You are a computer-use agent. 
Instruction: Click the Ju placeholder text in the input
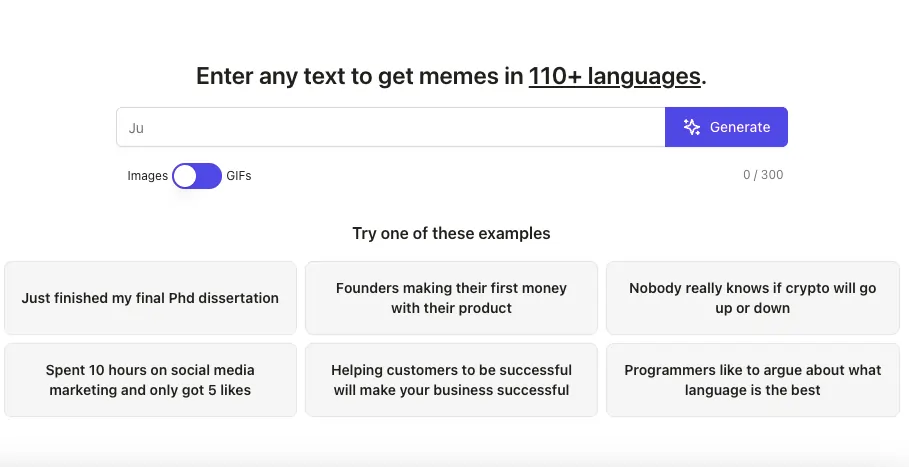pyautogui.click(x=136, y=128)
